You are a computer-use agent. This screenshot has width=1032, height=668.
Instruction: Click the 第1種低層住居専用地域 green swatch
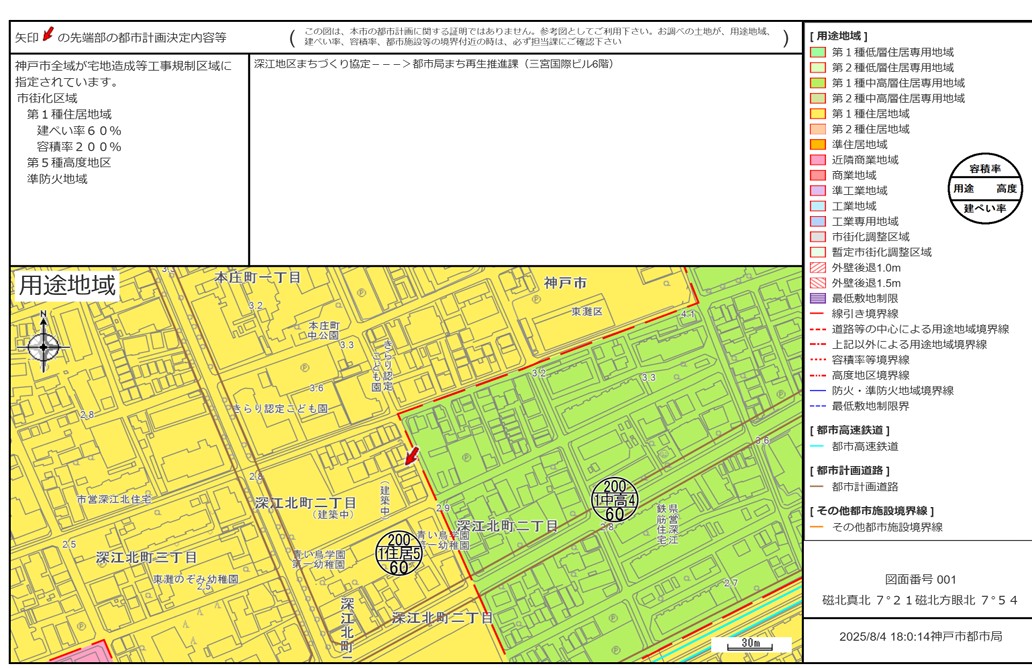point(818,52)
